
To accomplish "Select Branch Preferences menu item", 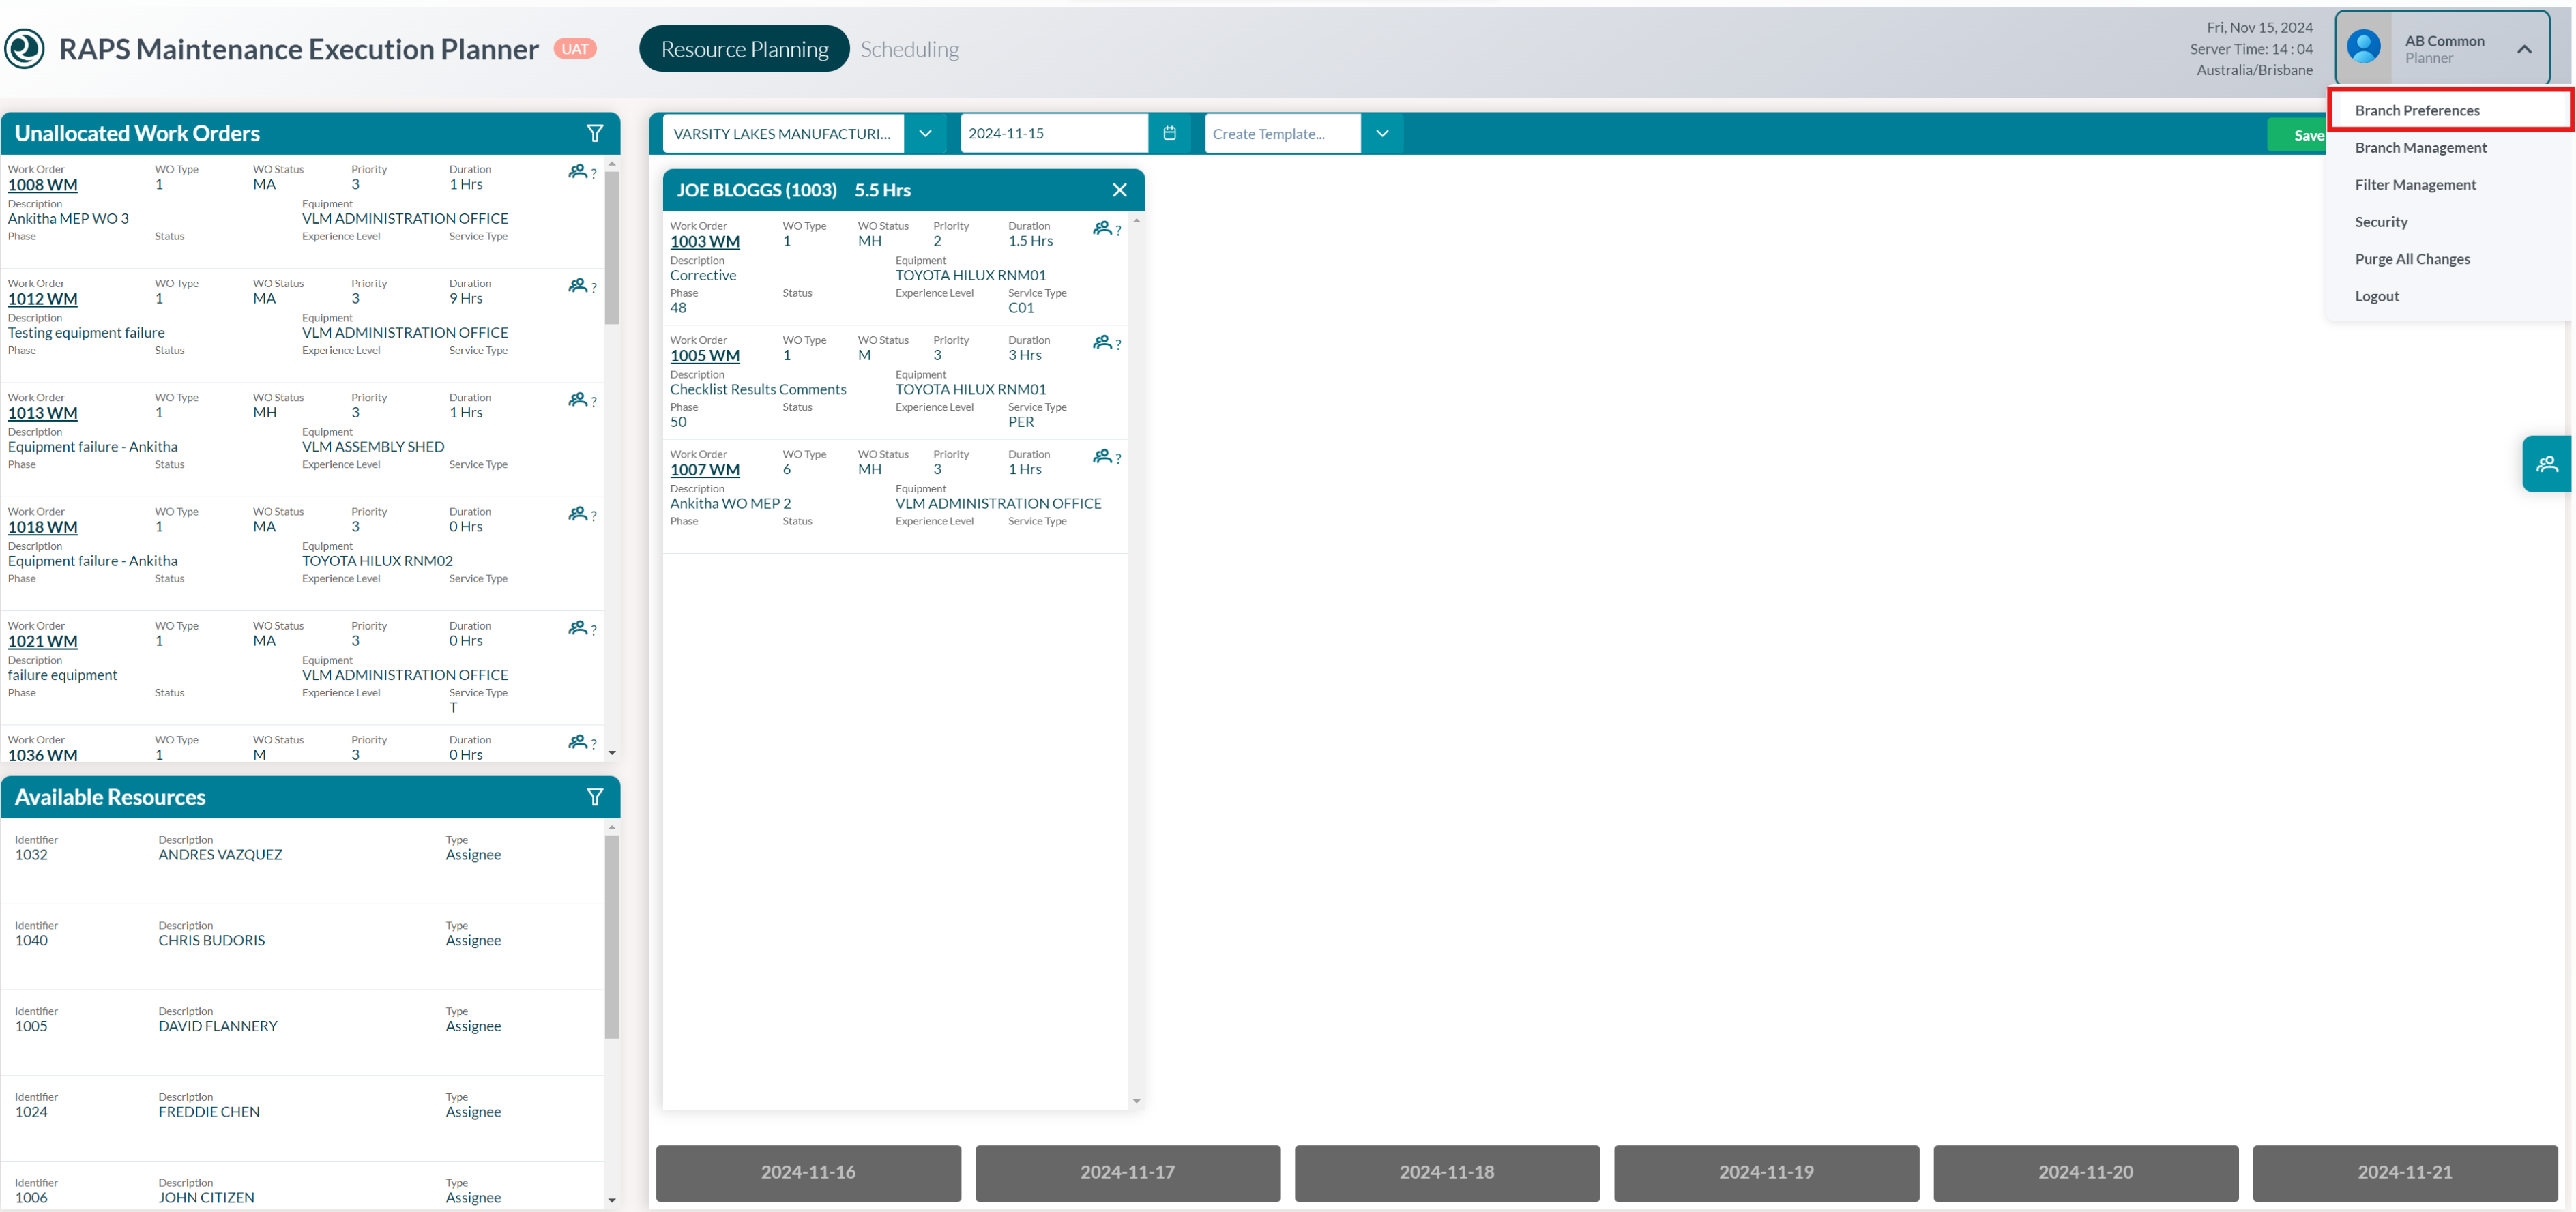I will [x=2416, y=110].
